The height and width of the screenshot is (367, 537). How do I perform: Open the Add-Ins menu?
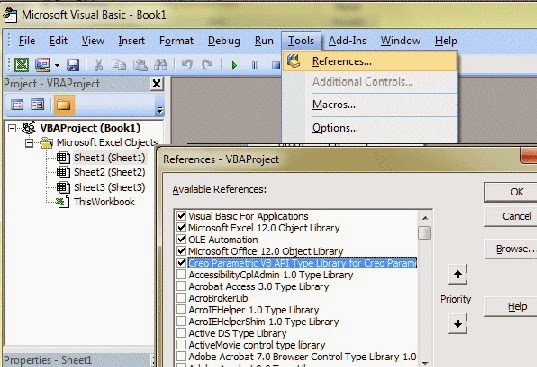(x=348, y=41)
